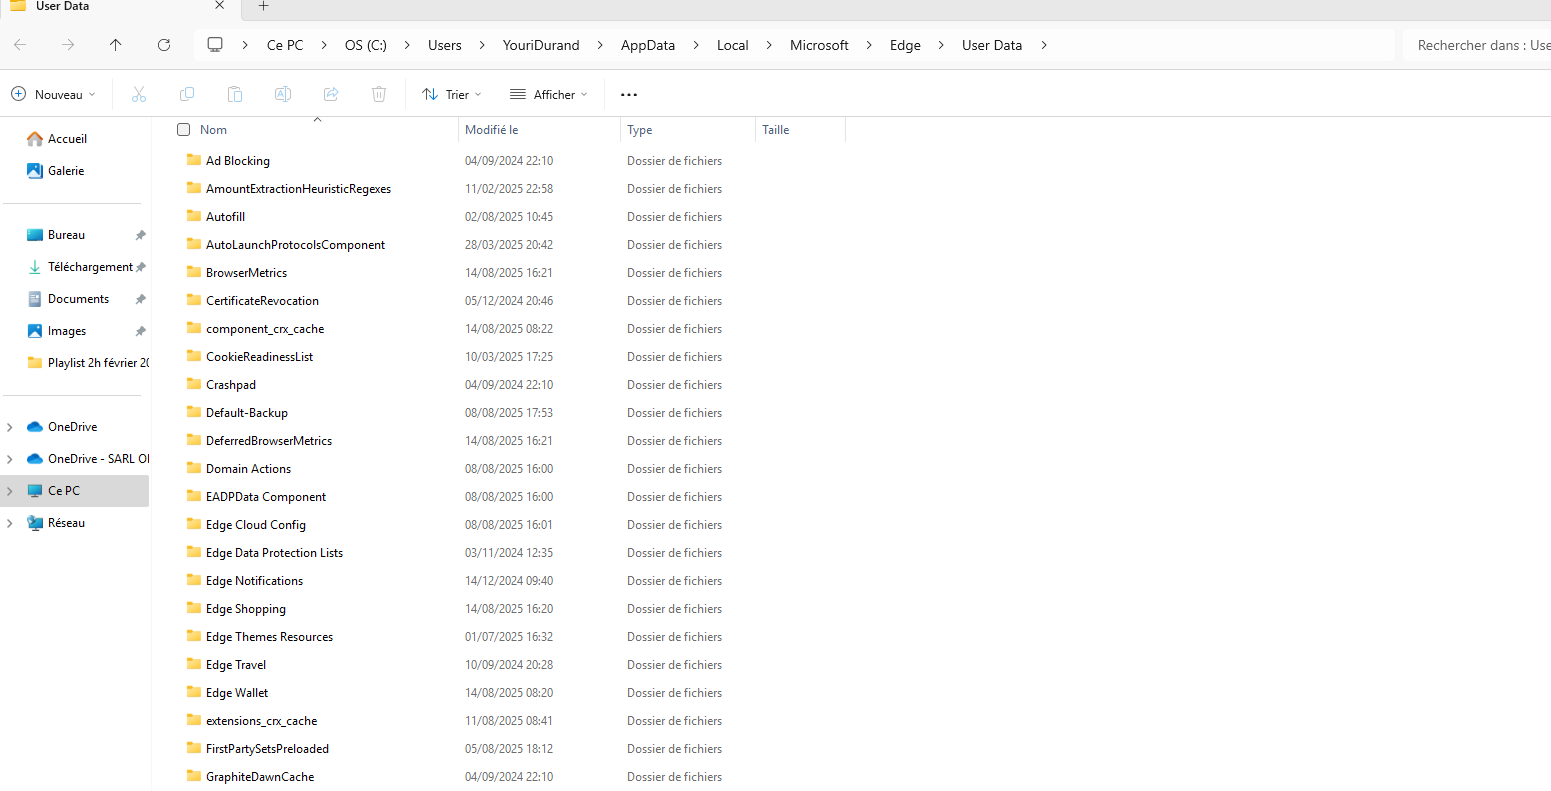Go up one folder with Up arrow
Screen dimensions: 1551x791
(116, 45)
